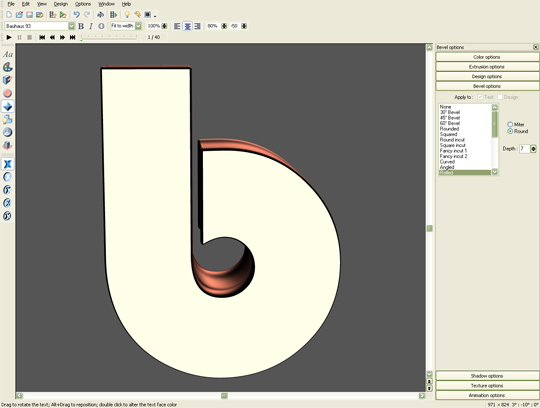Pause the animation
The width and height of the screenshot is (540, 408).
[19, 37]
